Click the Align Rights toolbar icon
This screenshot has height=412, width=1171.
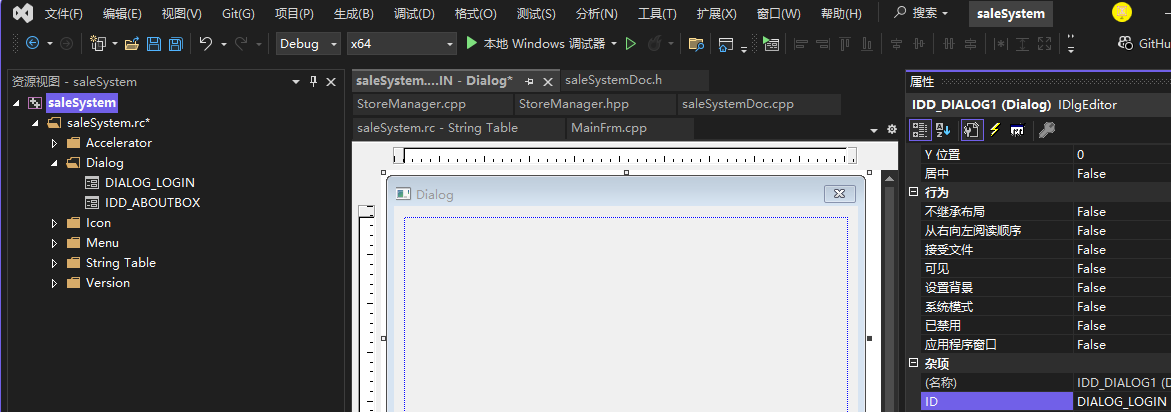tap(822, 44)
